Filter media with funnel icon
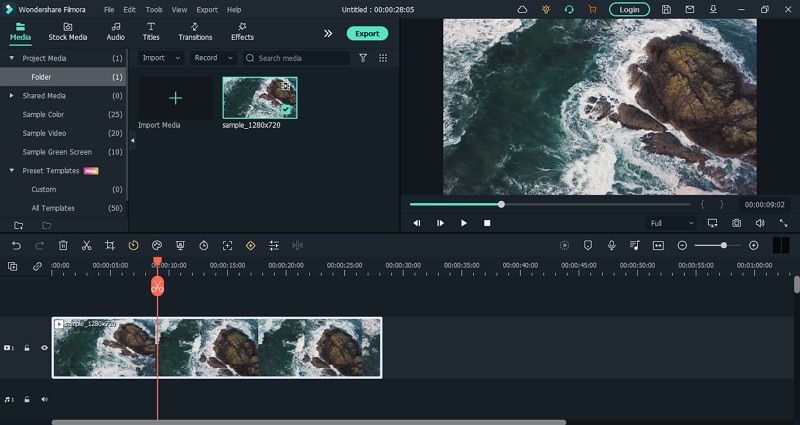The image size is (800, 425). pyautogui.click(x=363, y=58)
